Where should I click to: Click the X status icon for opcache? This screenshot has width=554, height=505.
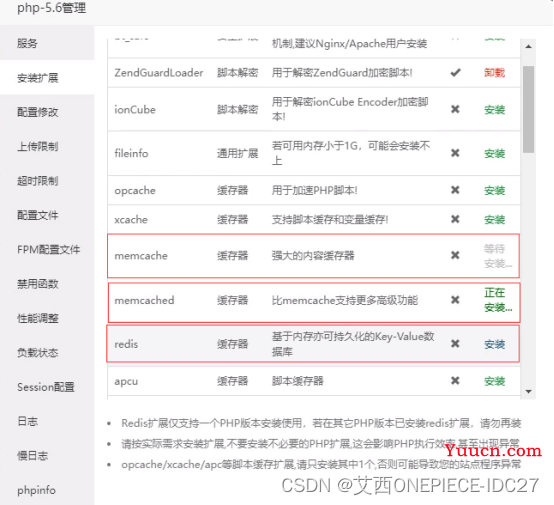click(x=455, y=190)
